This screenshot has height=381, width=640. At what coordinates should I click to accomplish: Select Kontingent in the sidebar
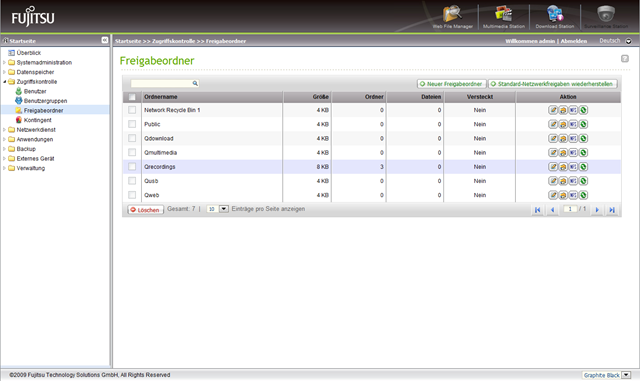click(38, 120)
